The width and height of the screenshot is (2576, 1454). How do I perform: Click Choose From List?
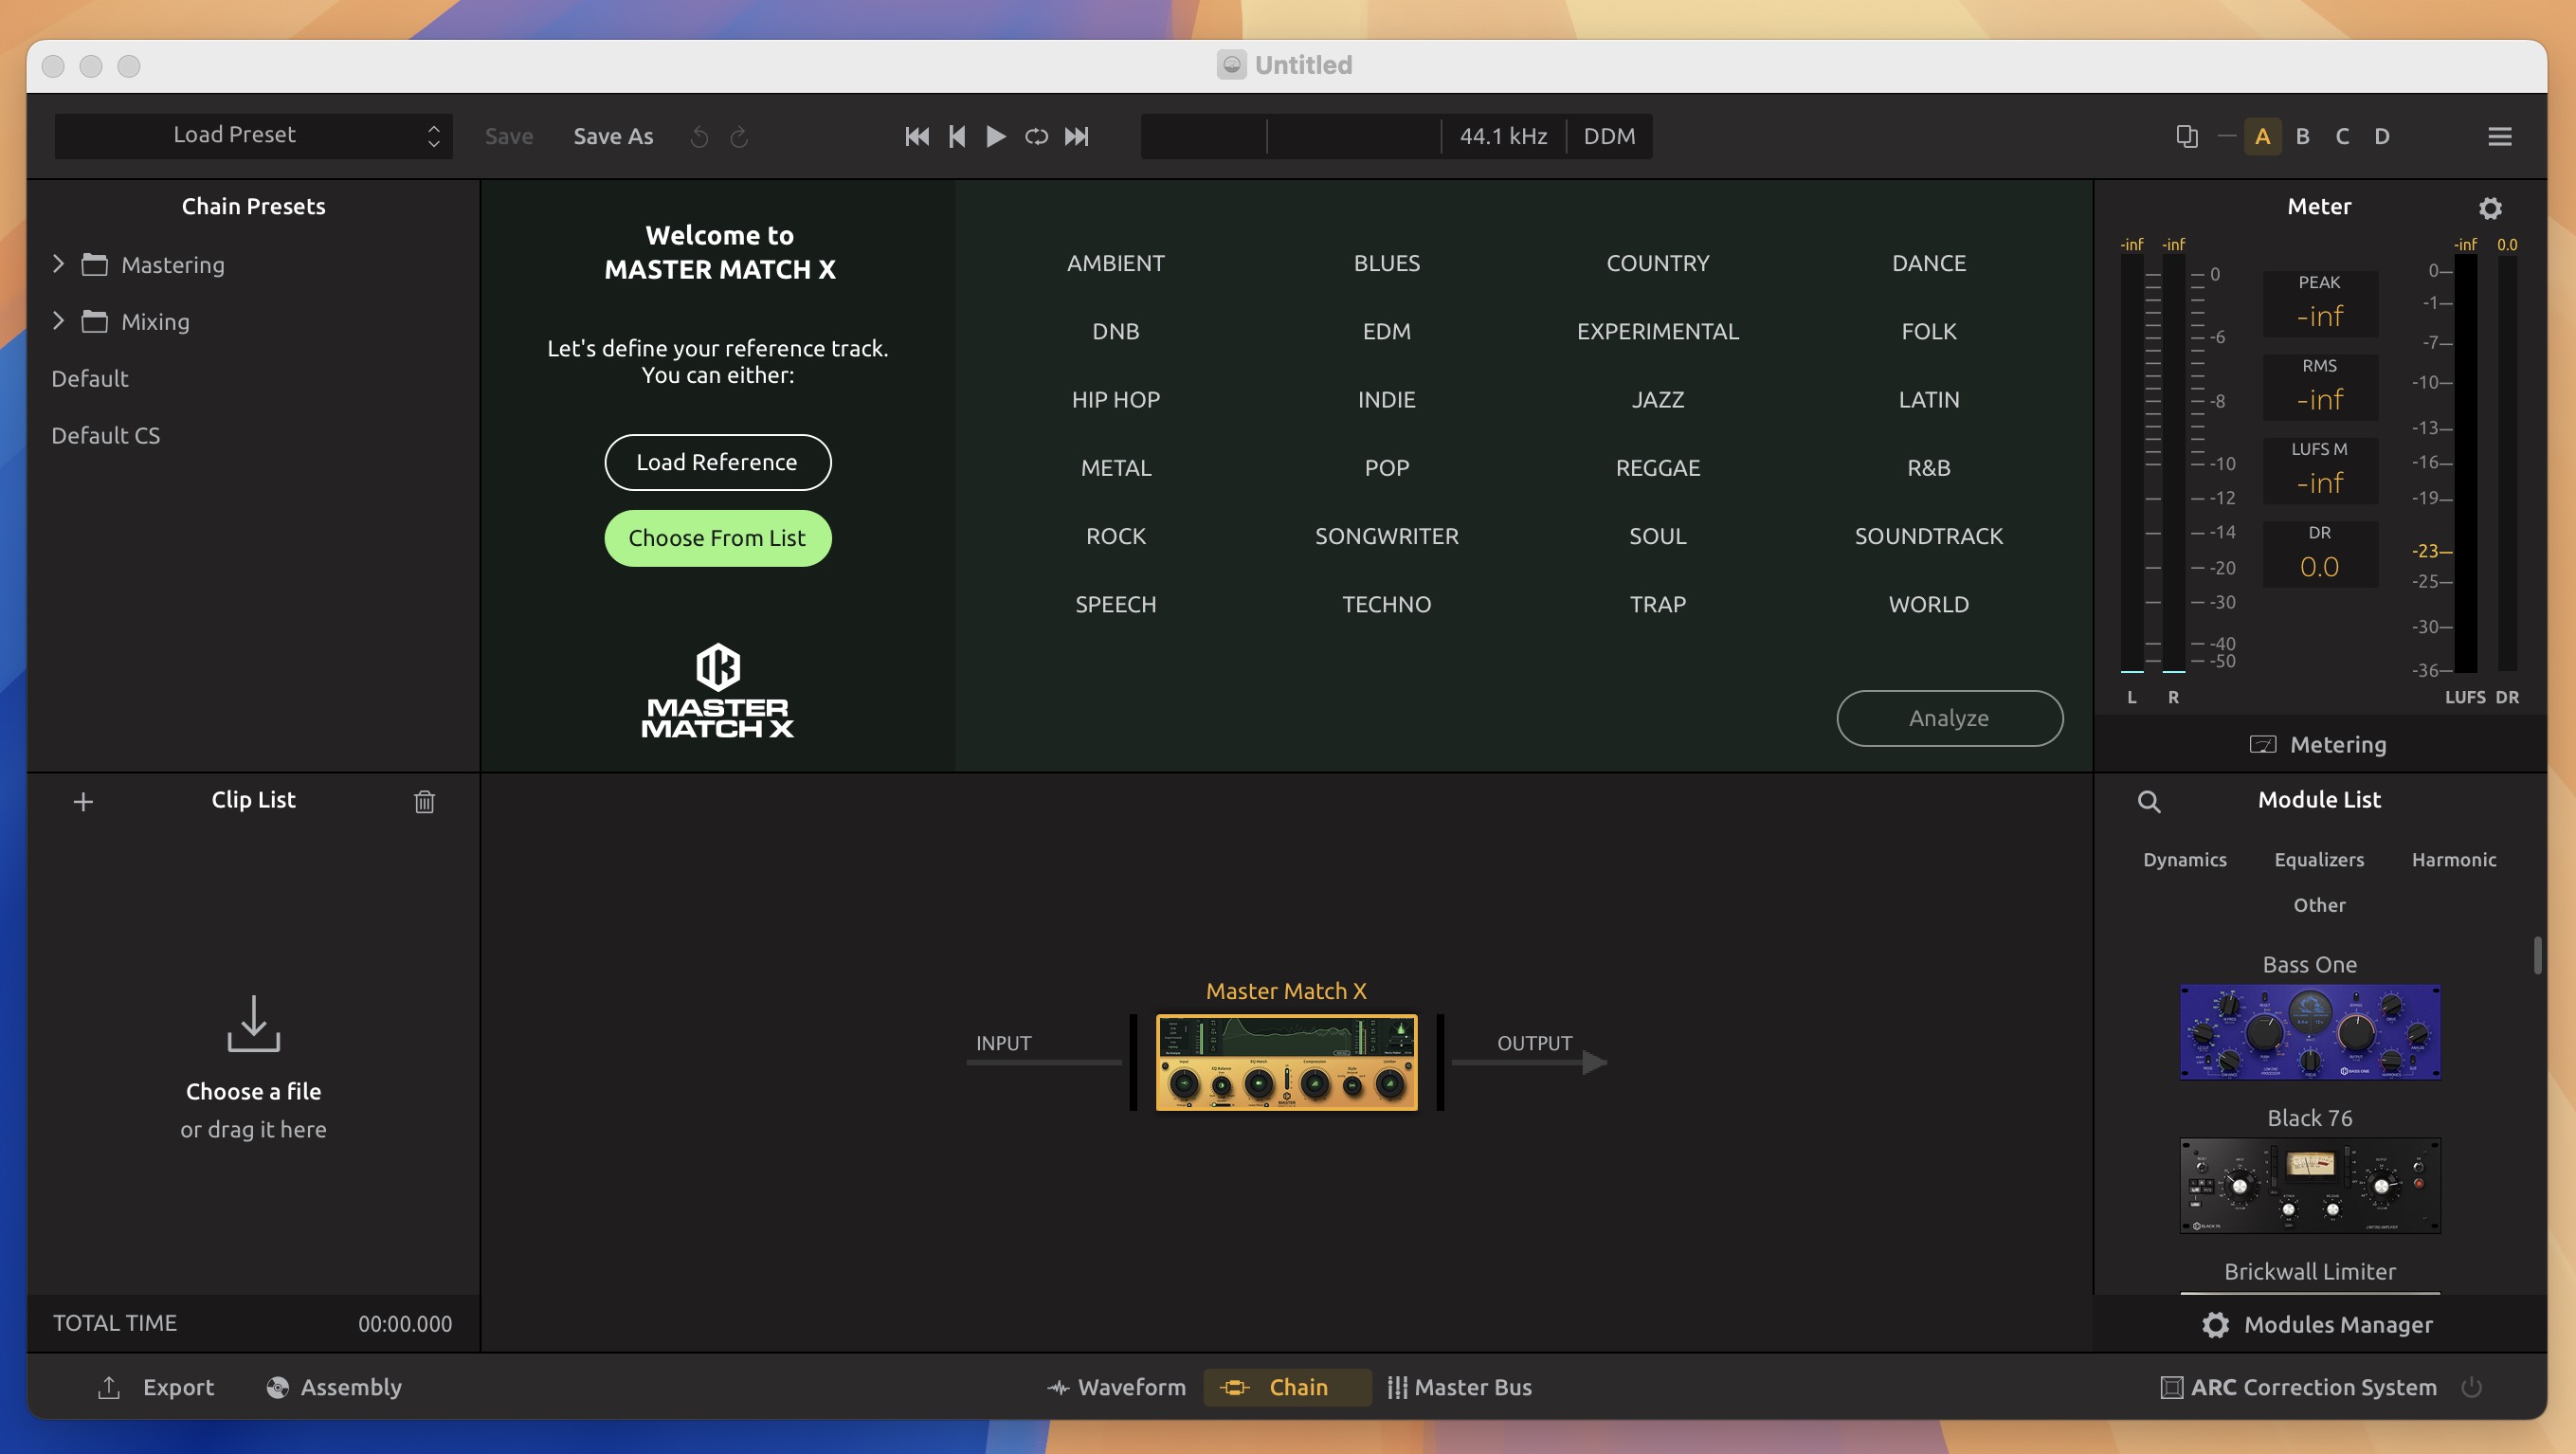(717, 538)
